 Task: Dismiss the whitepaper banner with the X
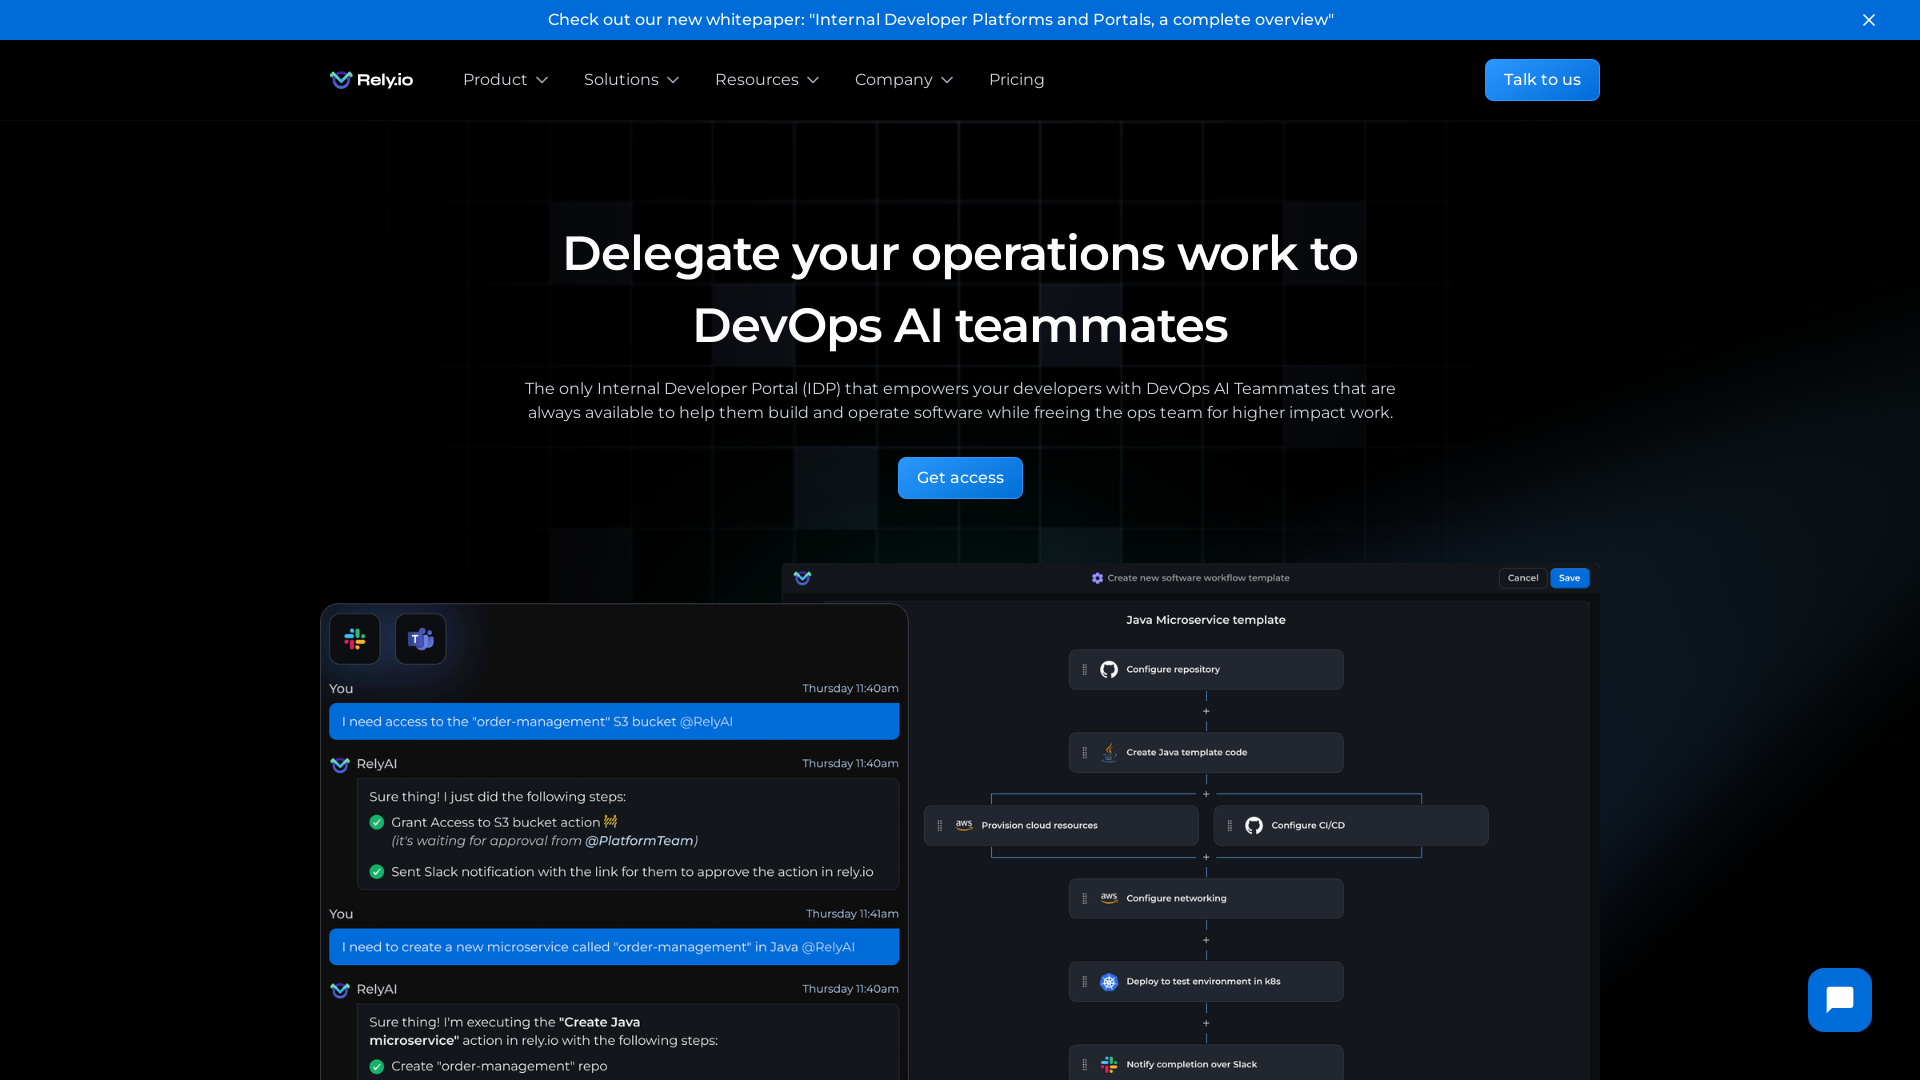click(x=1868, y=20)
